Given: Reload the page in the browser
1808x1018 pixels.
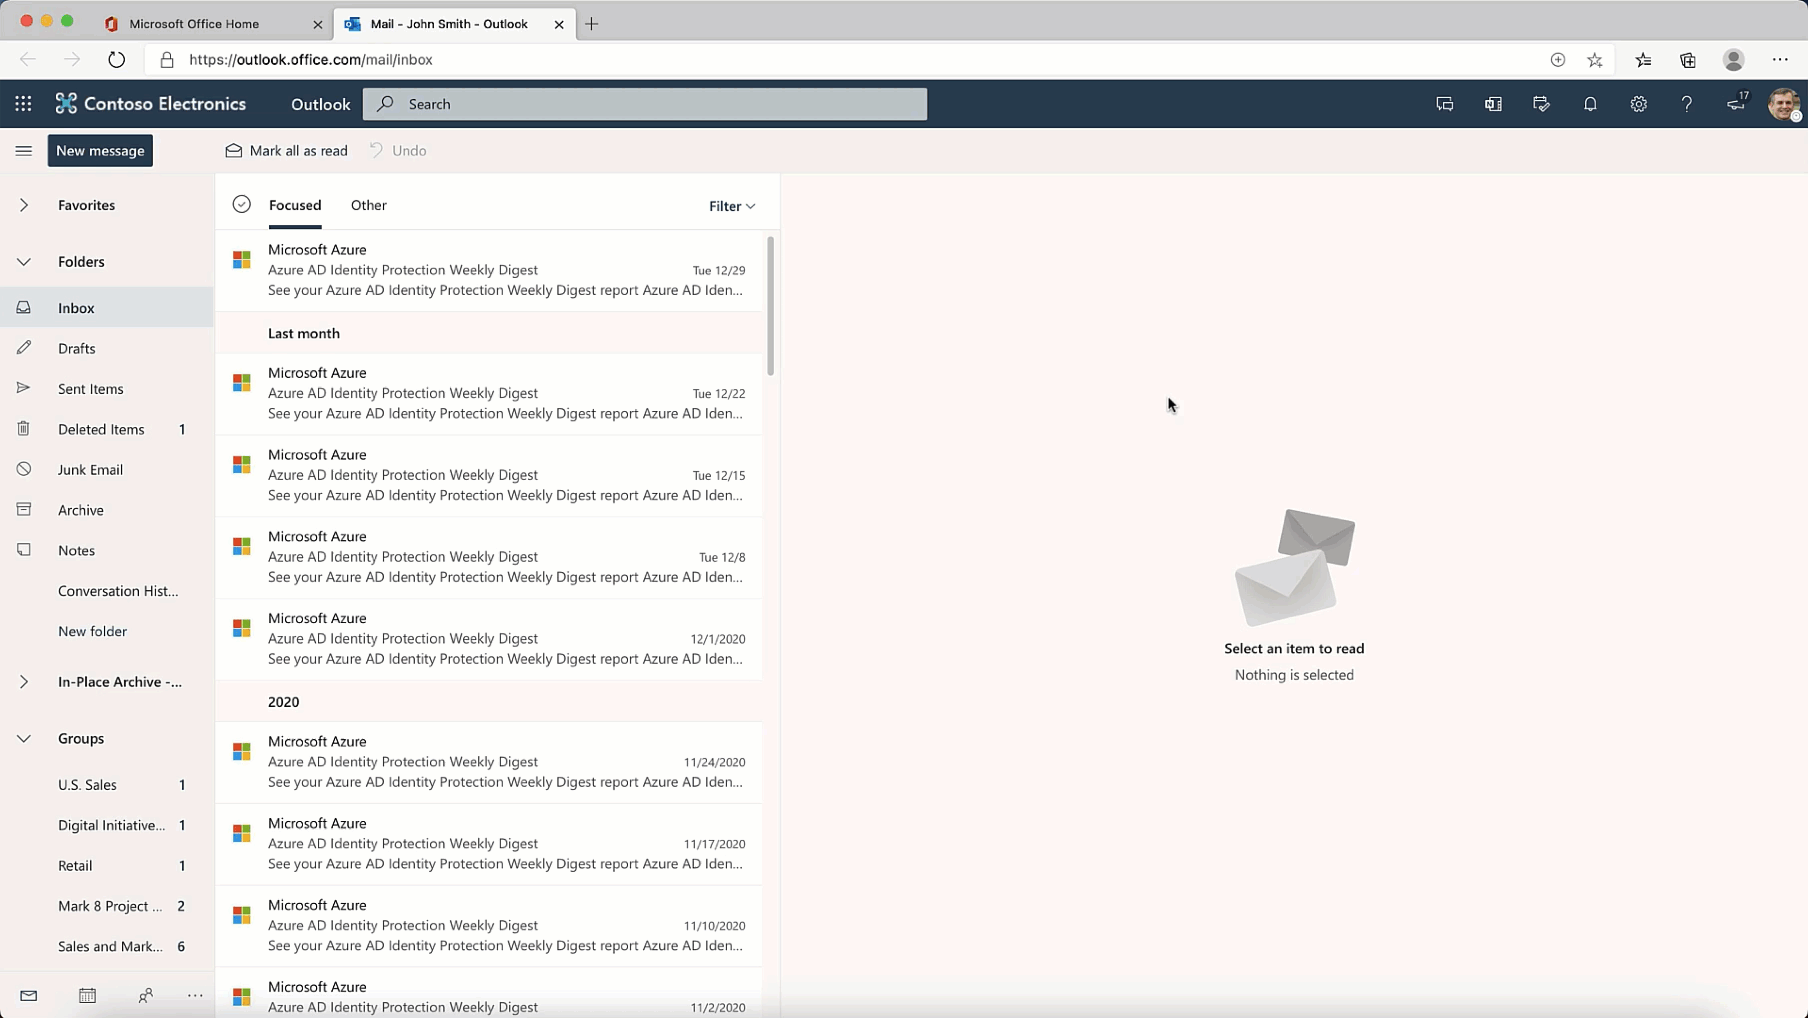Looking at the screenshot, I should 117,60.
